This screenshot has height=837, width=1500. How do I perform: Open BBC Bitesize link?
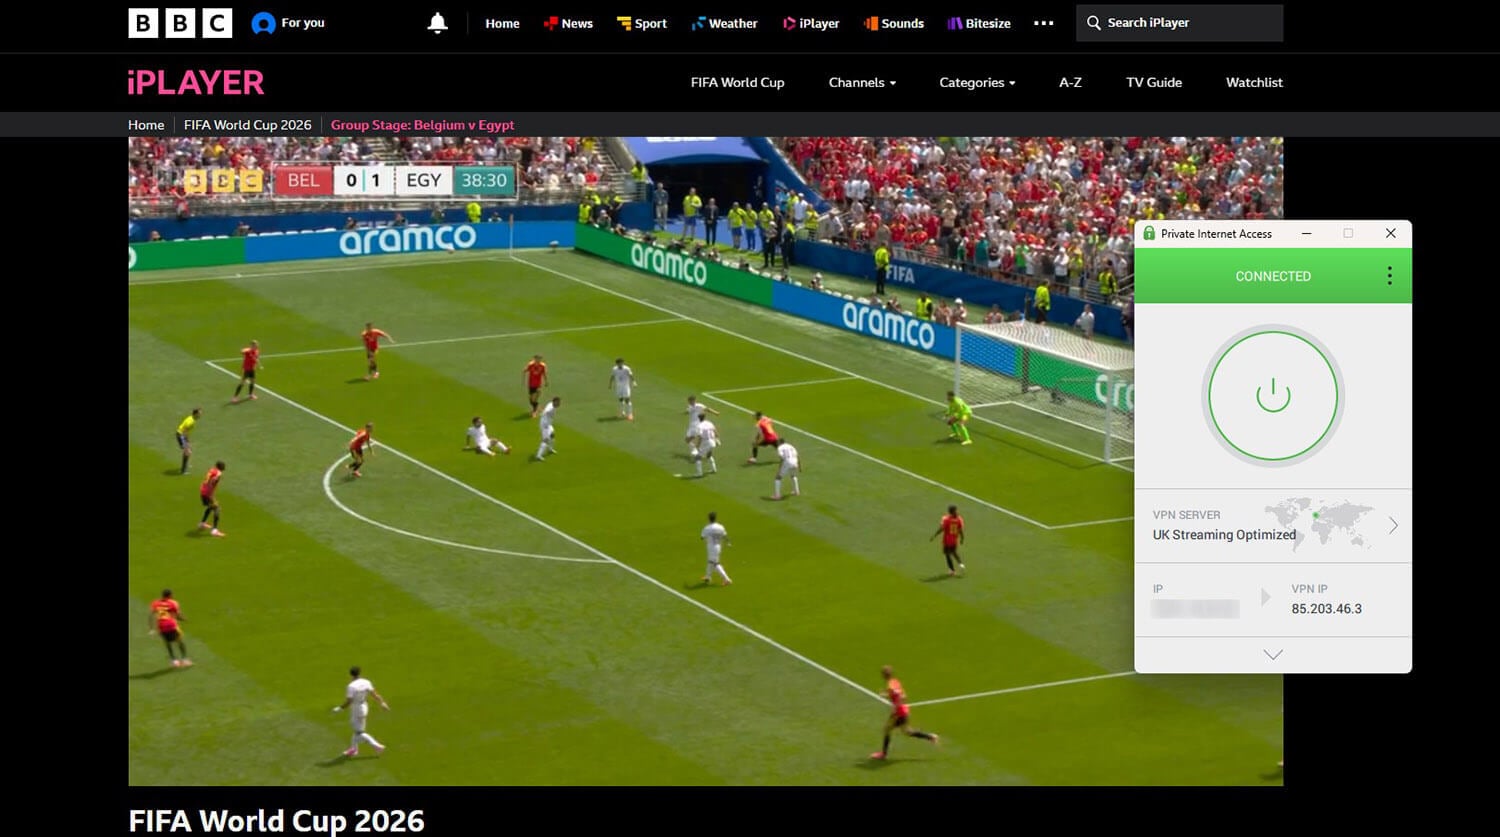coord(979,23)
